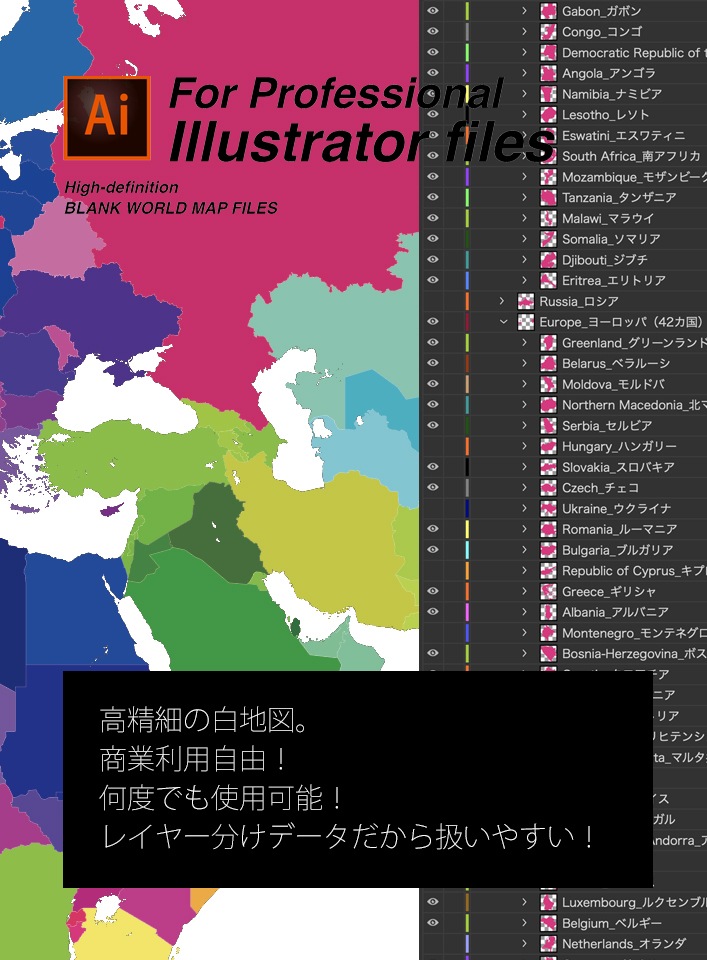Click the Somalia layer thumbnail

coord(548,239)
